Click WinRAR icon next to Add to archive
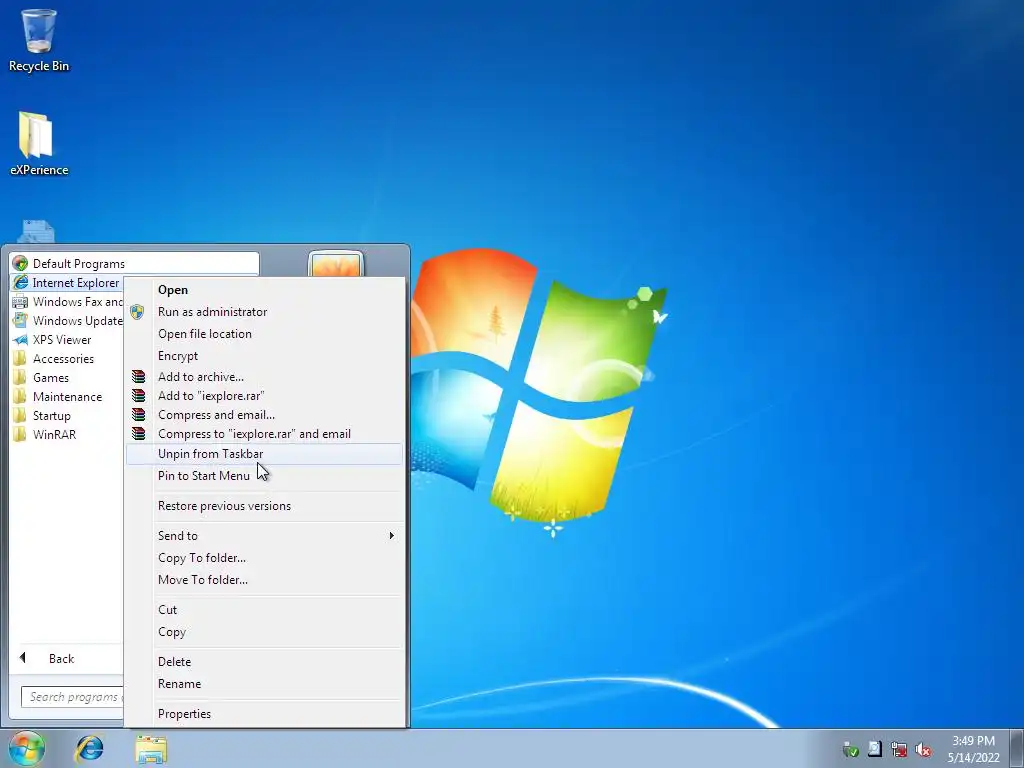This screenshot has height=768, width=1024. click(x=138, y=377)
